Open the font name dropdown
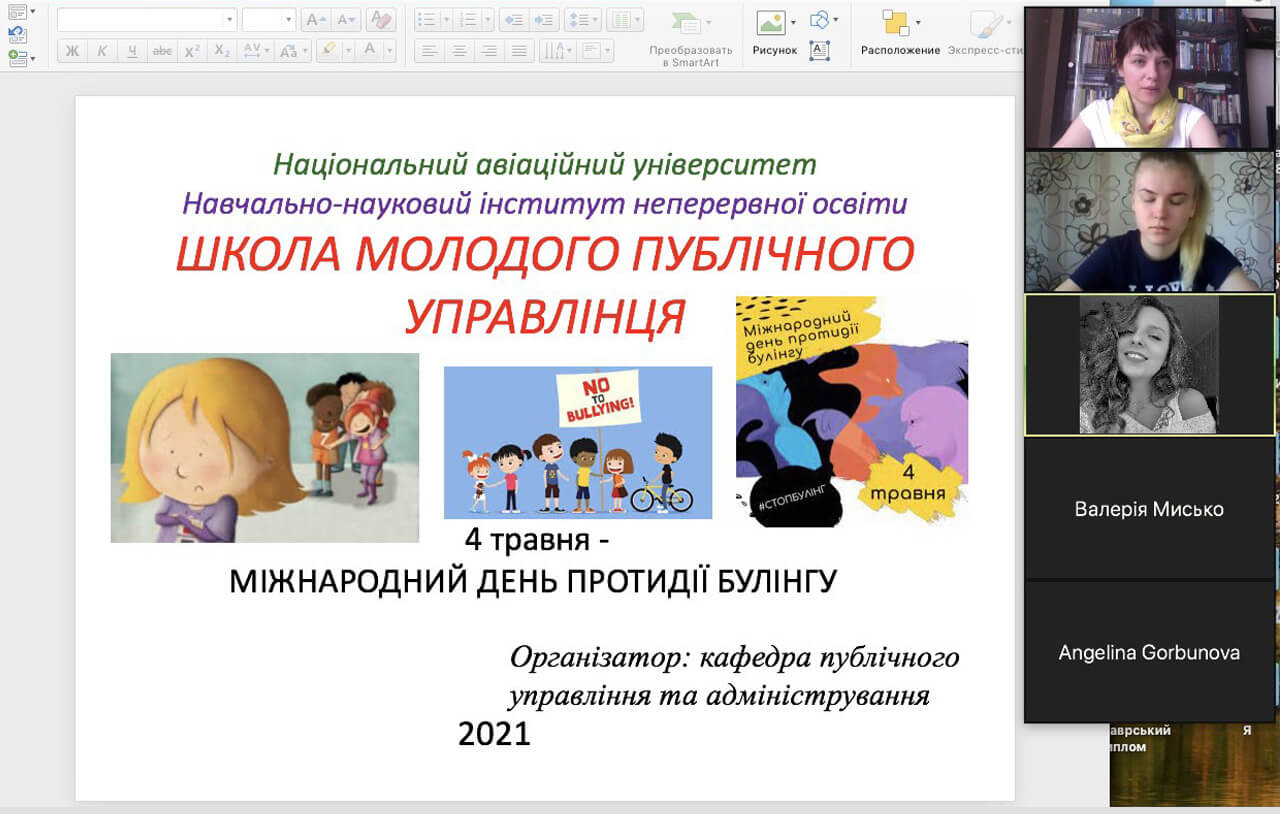 click(230, 20)
